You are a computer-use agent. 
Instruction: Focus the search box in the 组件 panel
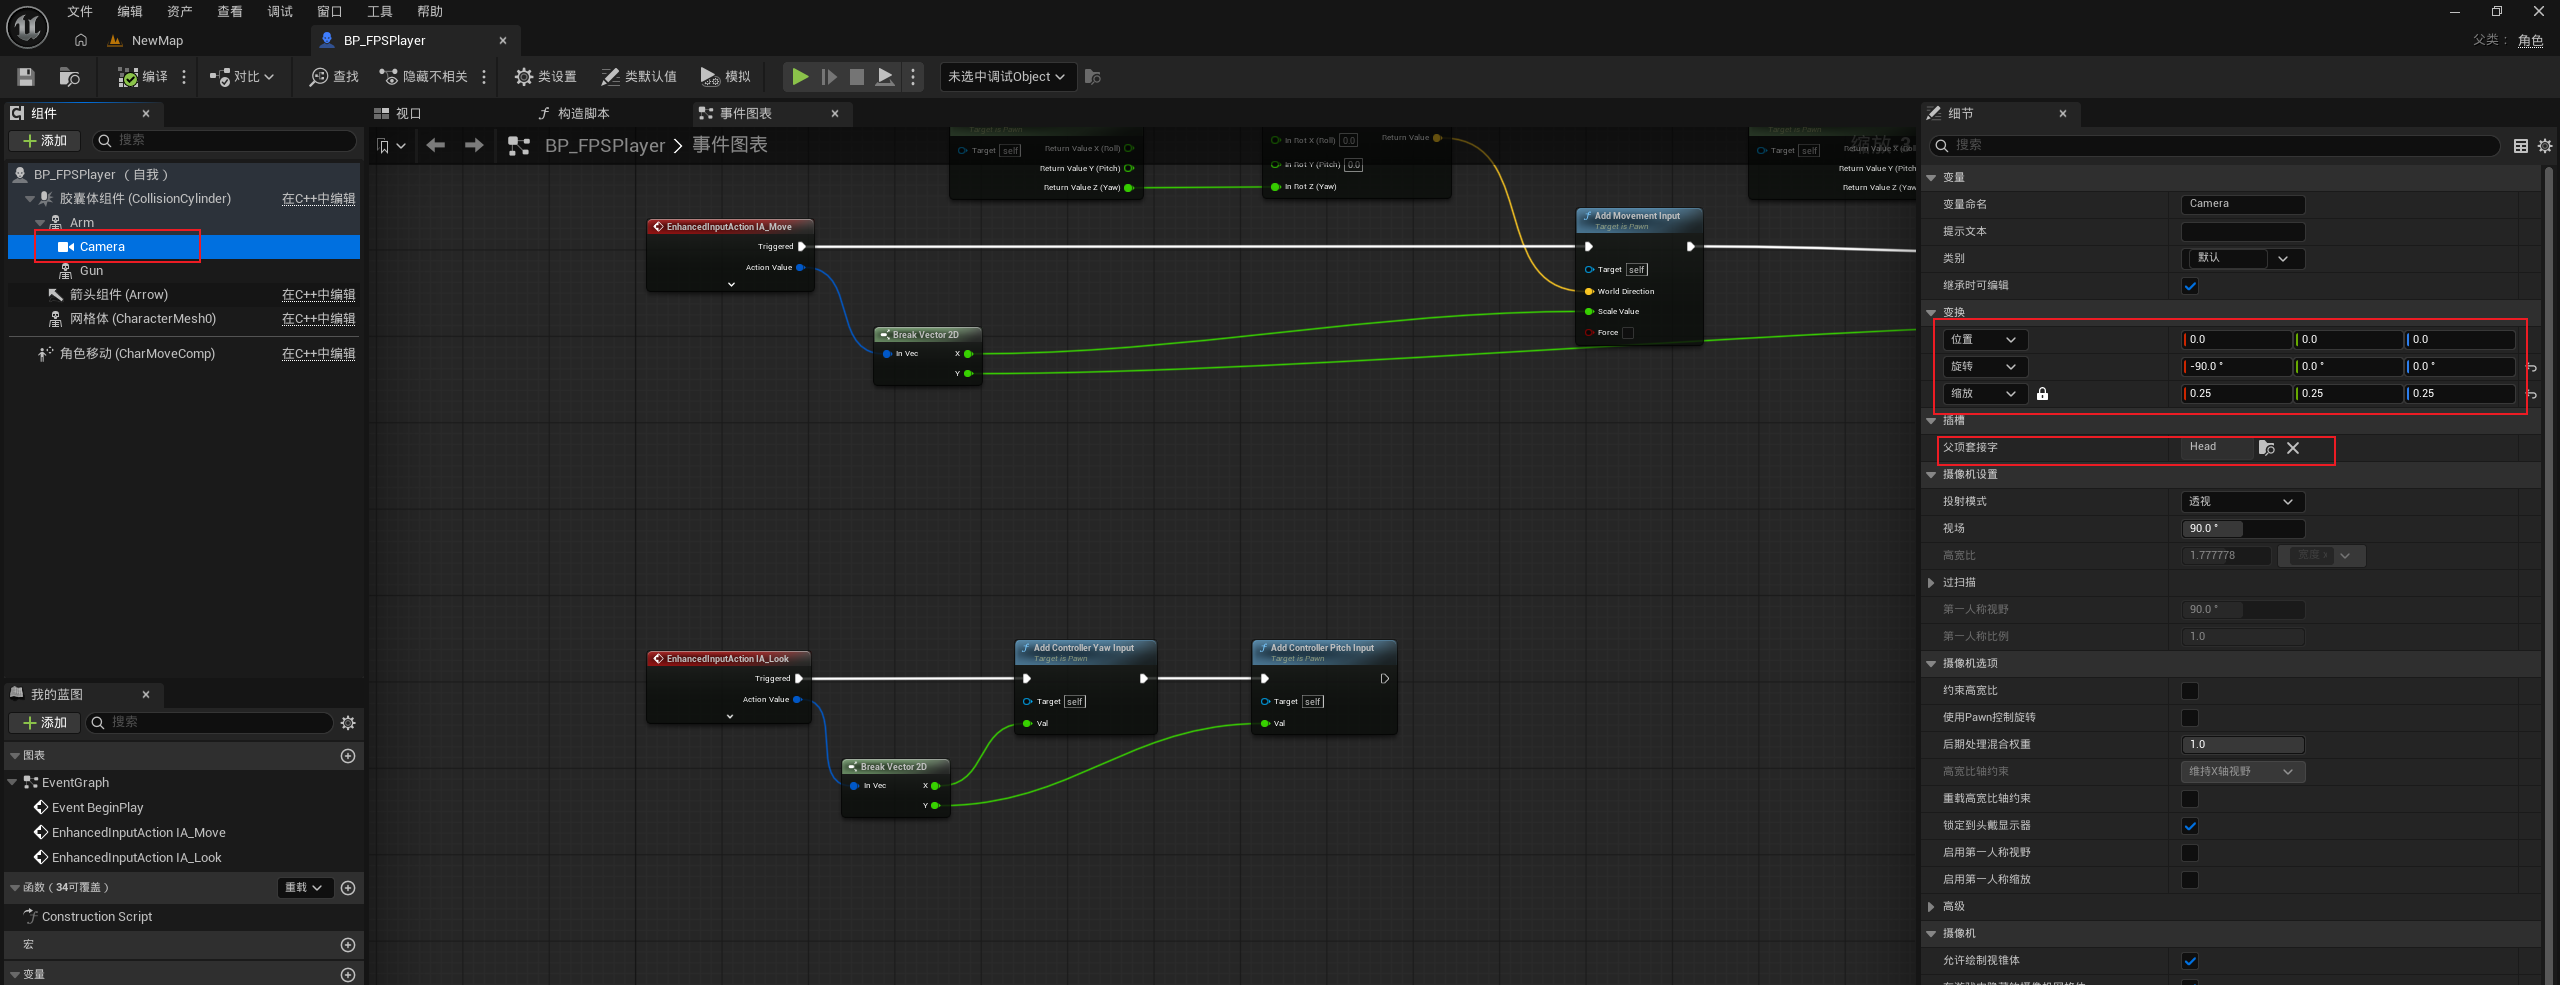pos(224,141)
